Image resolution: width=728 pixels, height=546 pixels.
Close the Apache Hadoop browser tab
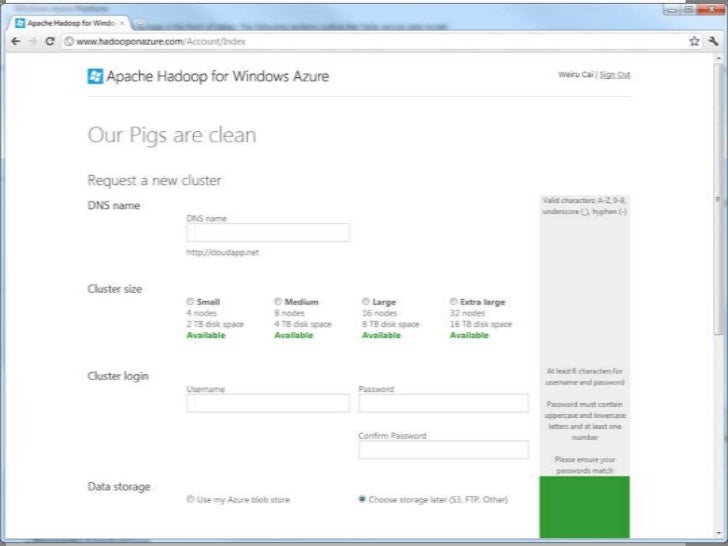coord(122,23)
